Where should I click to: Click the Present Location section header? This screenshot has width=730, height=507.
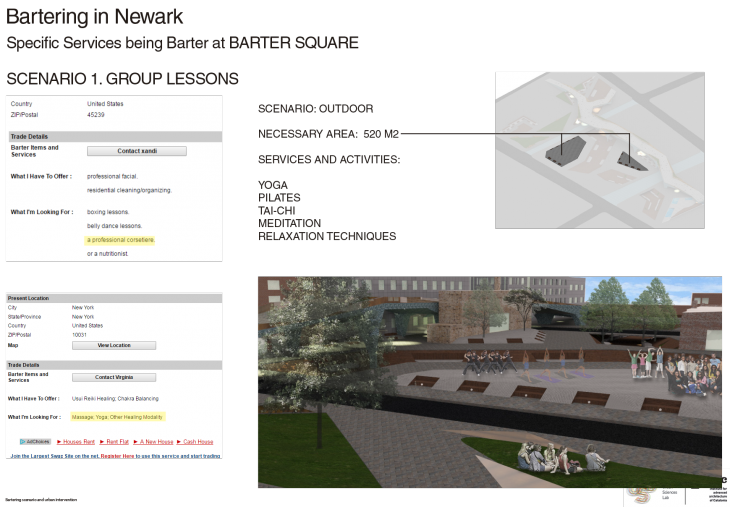(x=30, y=298)
